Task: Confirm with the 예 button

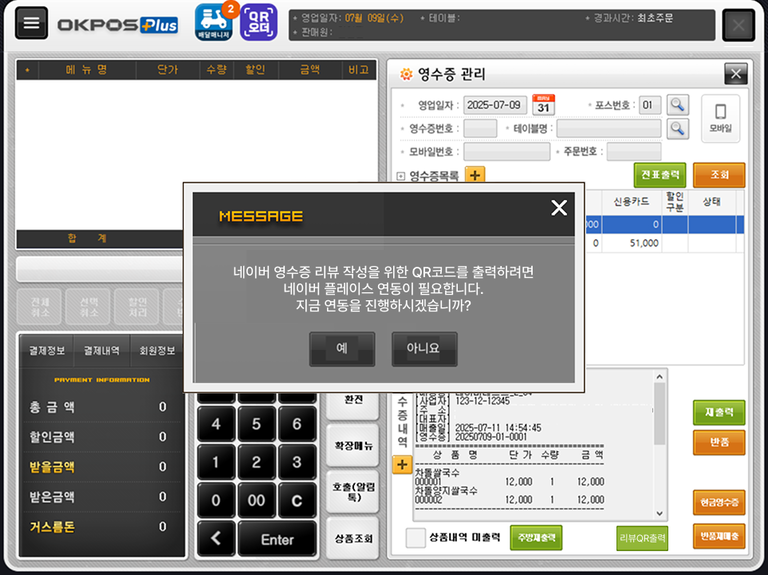Action: [342, 349]
